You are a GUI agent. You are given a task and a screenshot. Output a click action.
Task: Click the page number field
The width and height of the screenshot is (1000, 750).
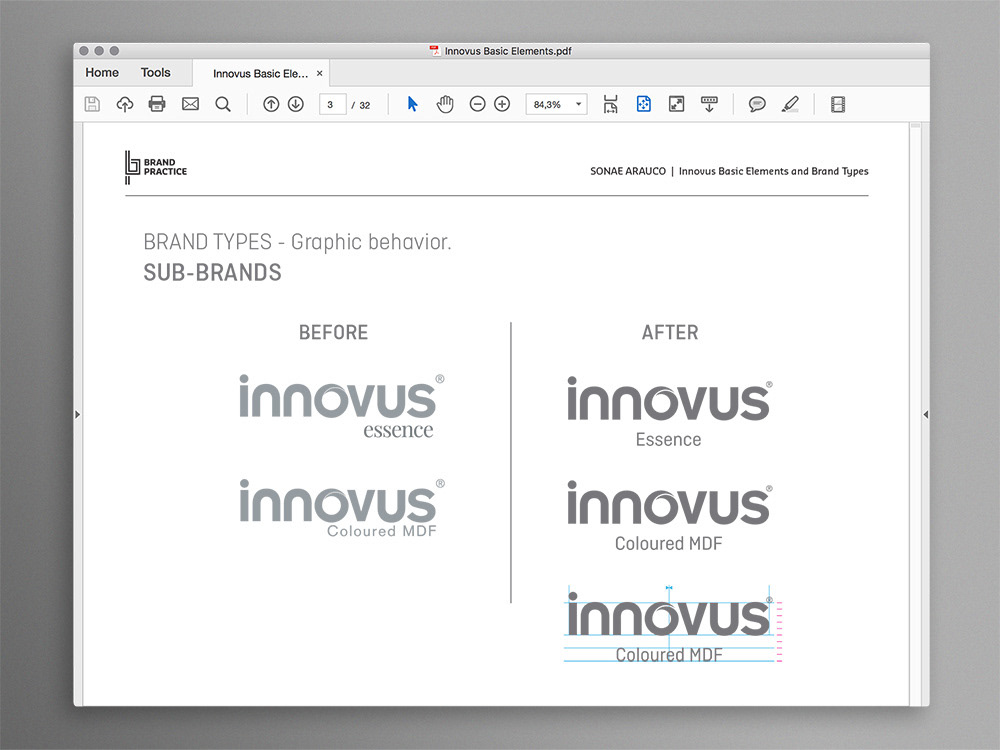332,105
